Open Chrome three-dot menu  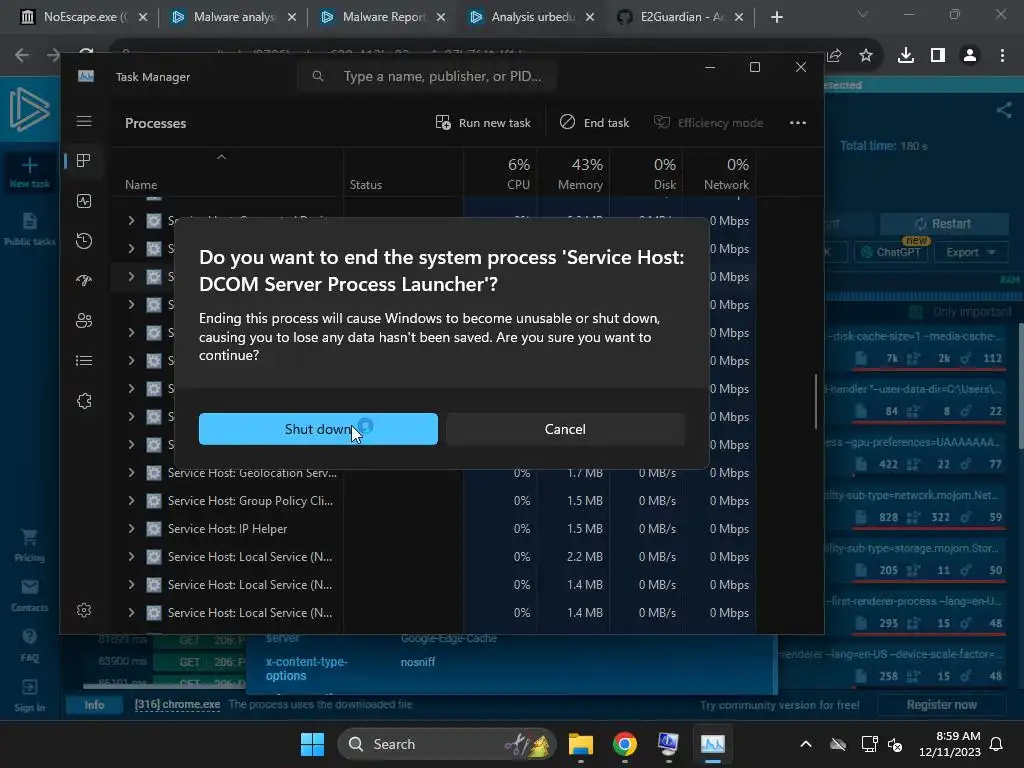[1002, 56]
